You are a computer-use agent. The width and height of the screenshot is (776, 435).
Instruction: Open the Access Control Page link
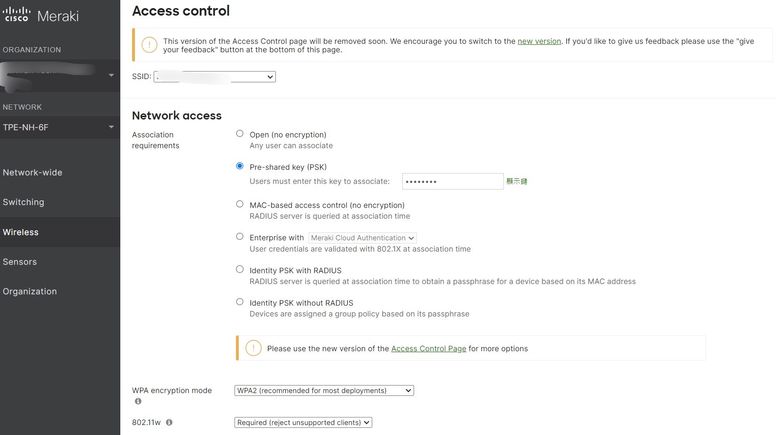click(428, 348)
